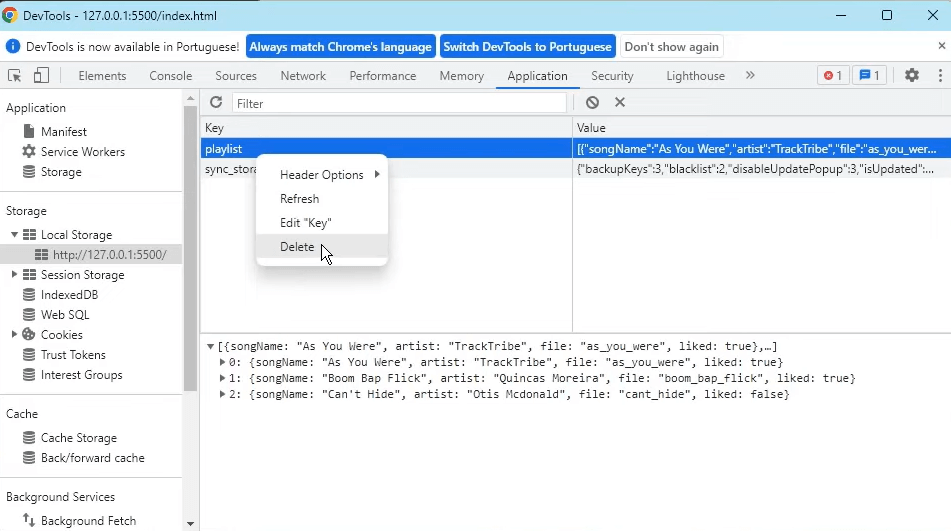Click the inspect element picker icon
The height and width of the screenshot is (531, 951).
click(x=15, y=76)
